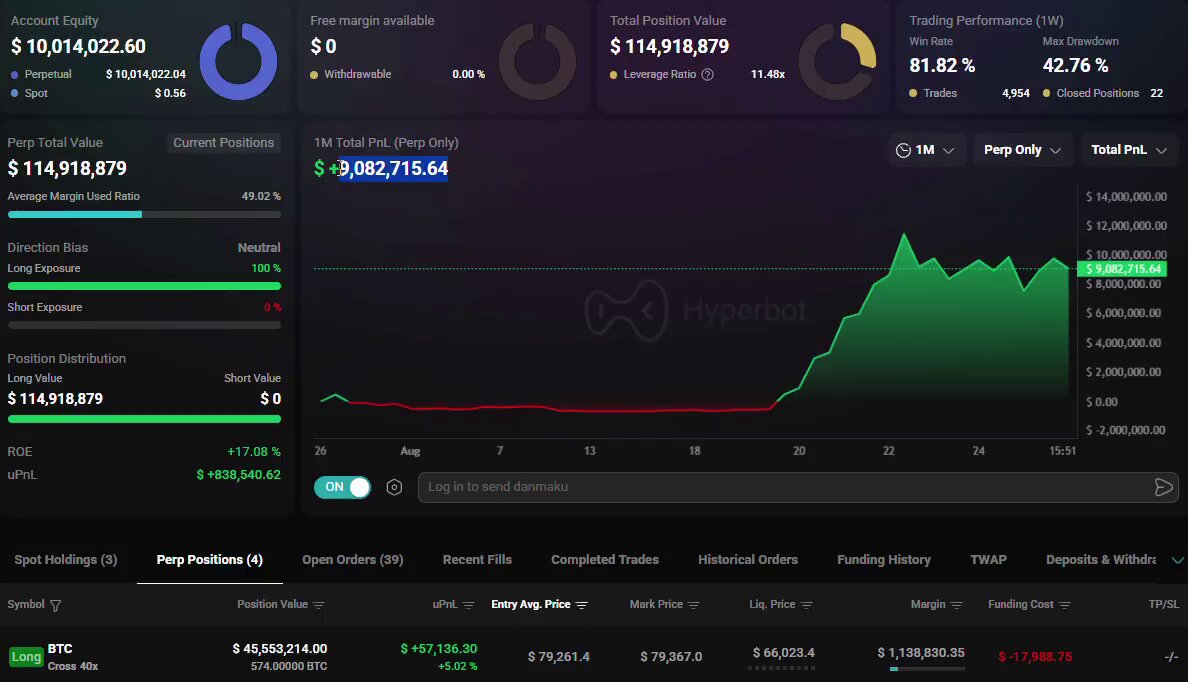Sort by Position Value column icon

click(x=319, y=605)
